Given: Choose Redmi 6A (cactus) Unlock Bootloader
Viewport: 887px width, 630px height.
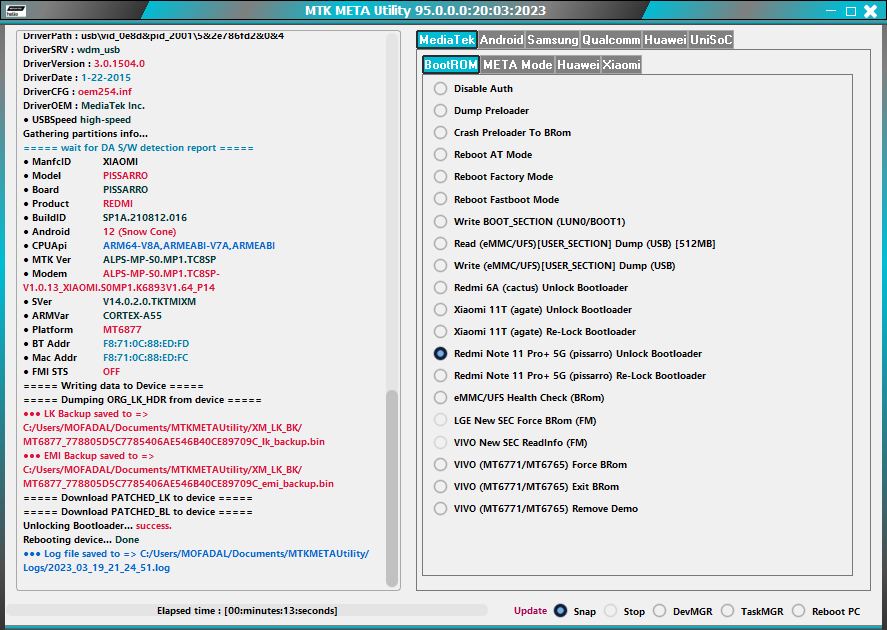Looking at the screenshot, I should pos(531,288).
